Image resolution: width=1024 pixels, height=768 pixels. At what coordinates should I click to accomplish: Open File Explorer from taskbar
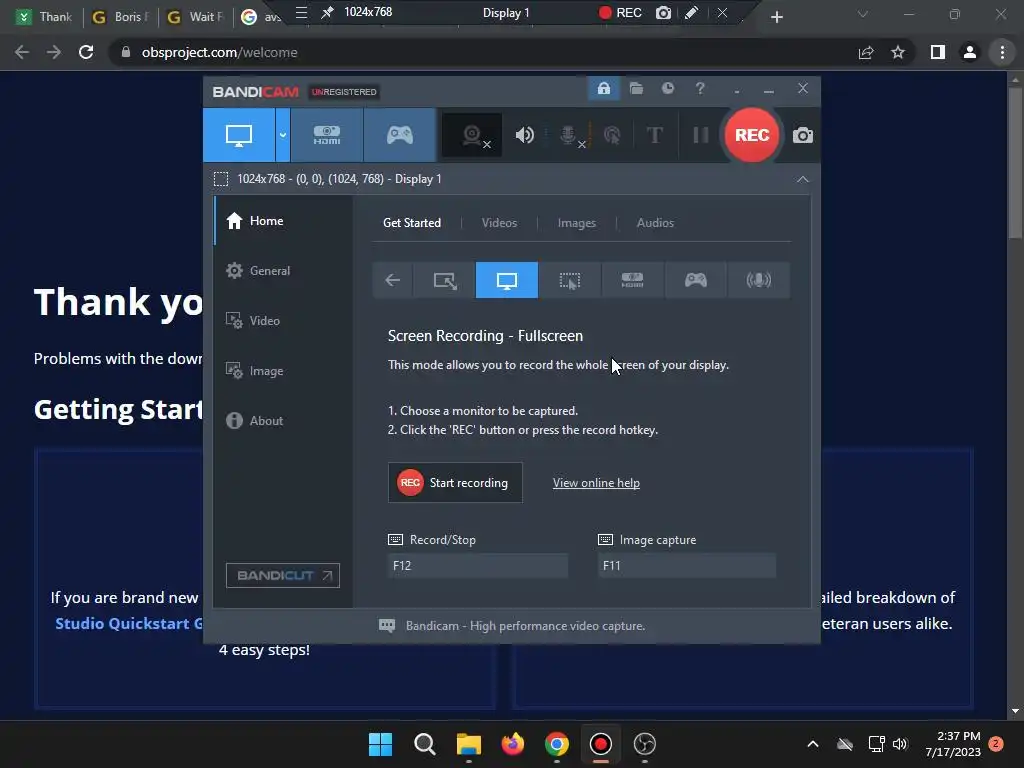[468, 744]
